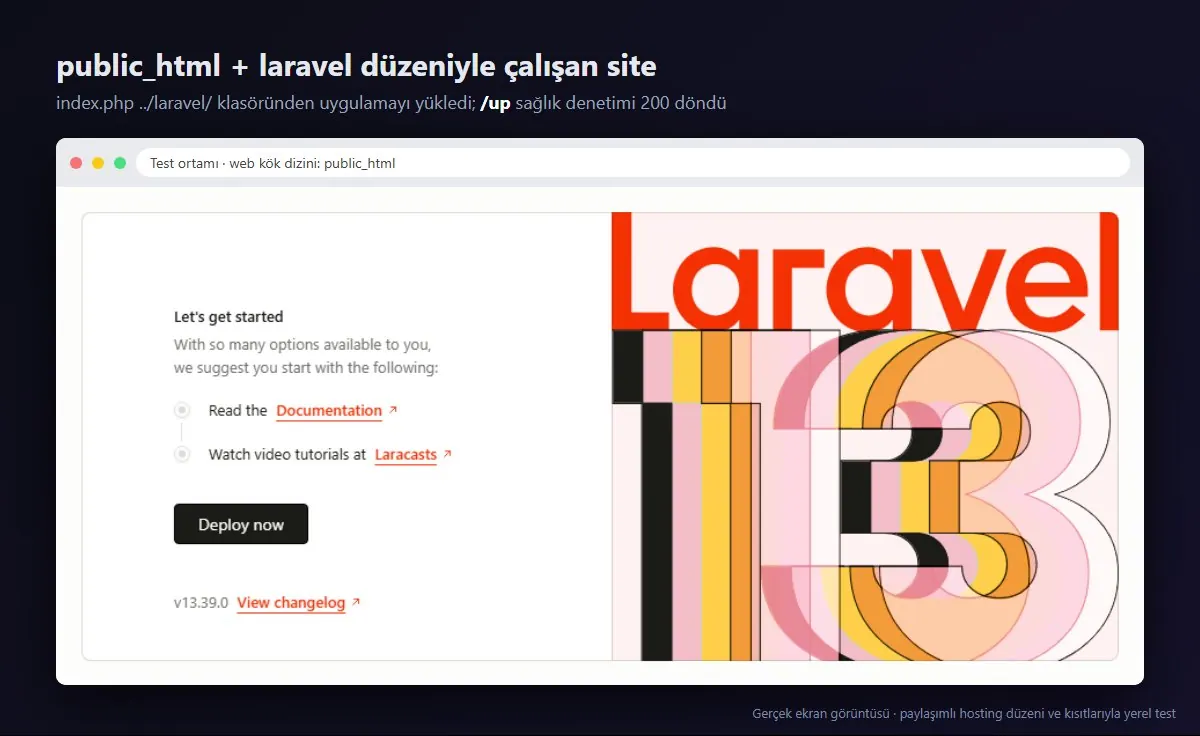
Task: Click the red window close dot
Action: (x=76, y=163)
